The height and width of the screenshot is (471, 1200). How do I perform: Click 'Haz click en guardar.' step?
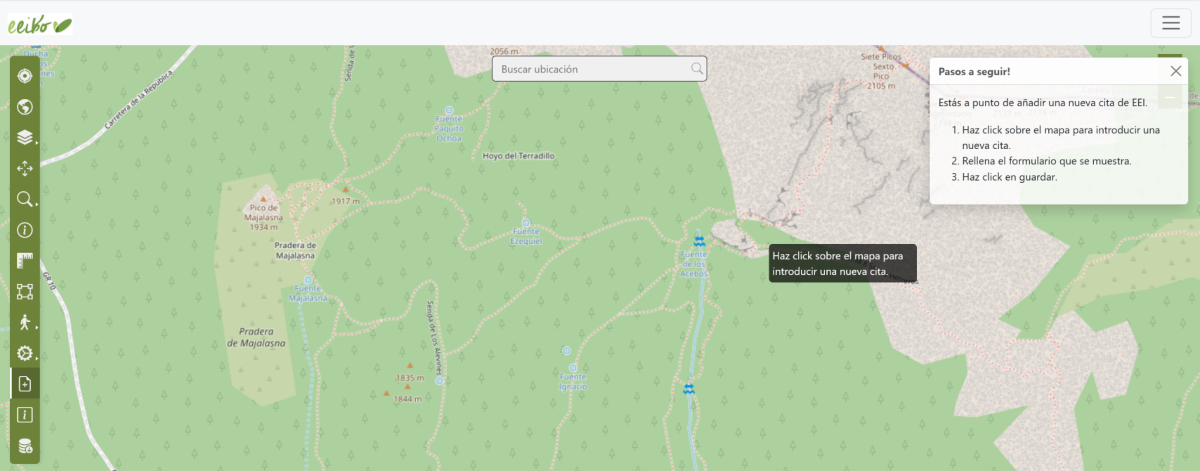coord(1009,177)
